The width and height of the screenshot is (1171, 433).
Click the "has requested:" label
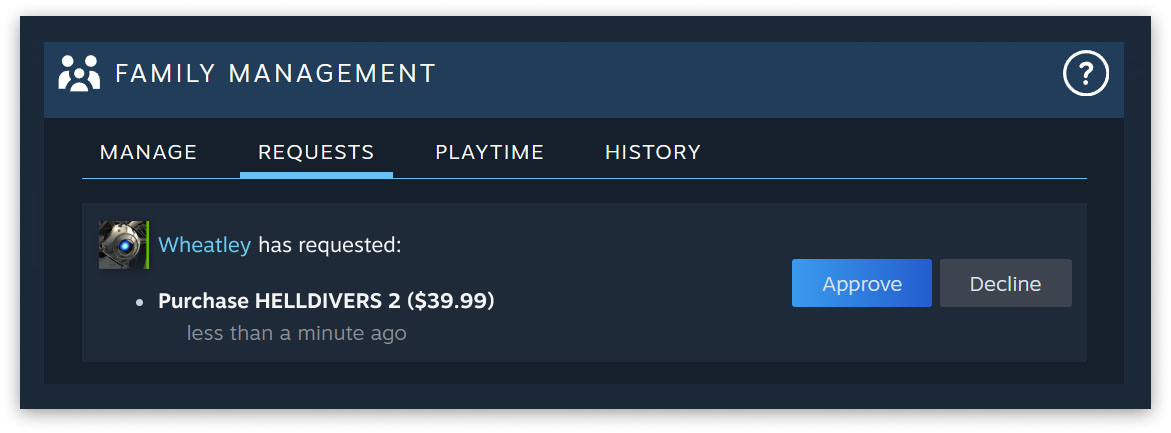329,245
